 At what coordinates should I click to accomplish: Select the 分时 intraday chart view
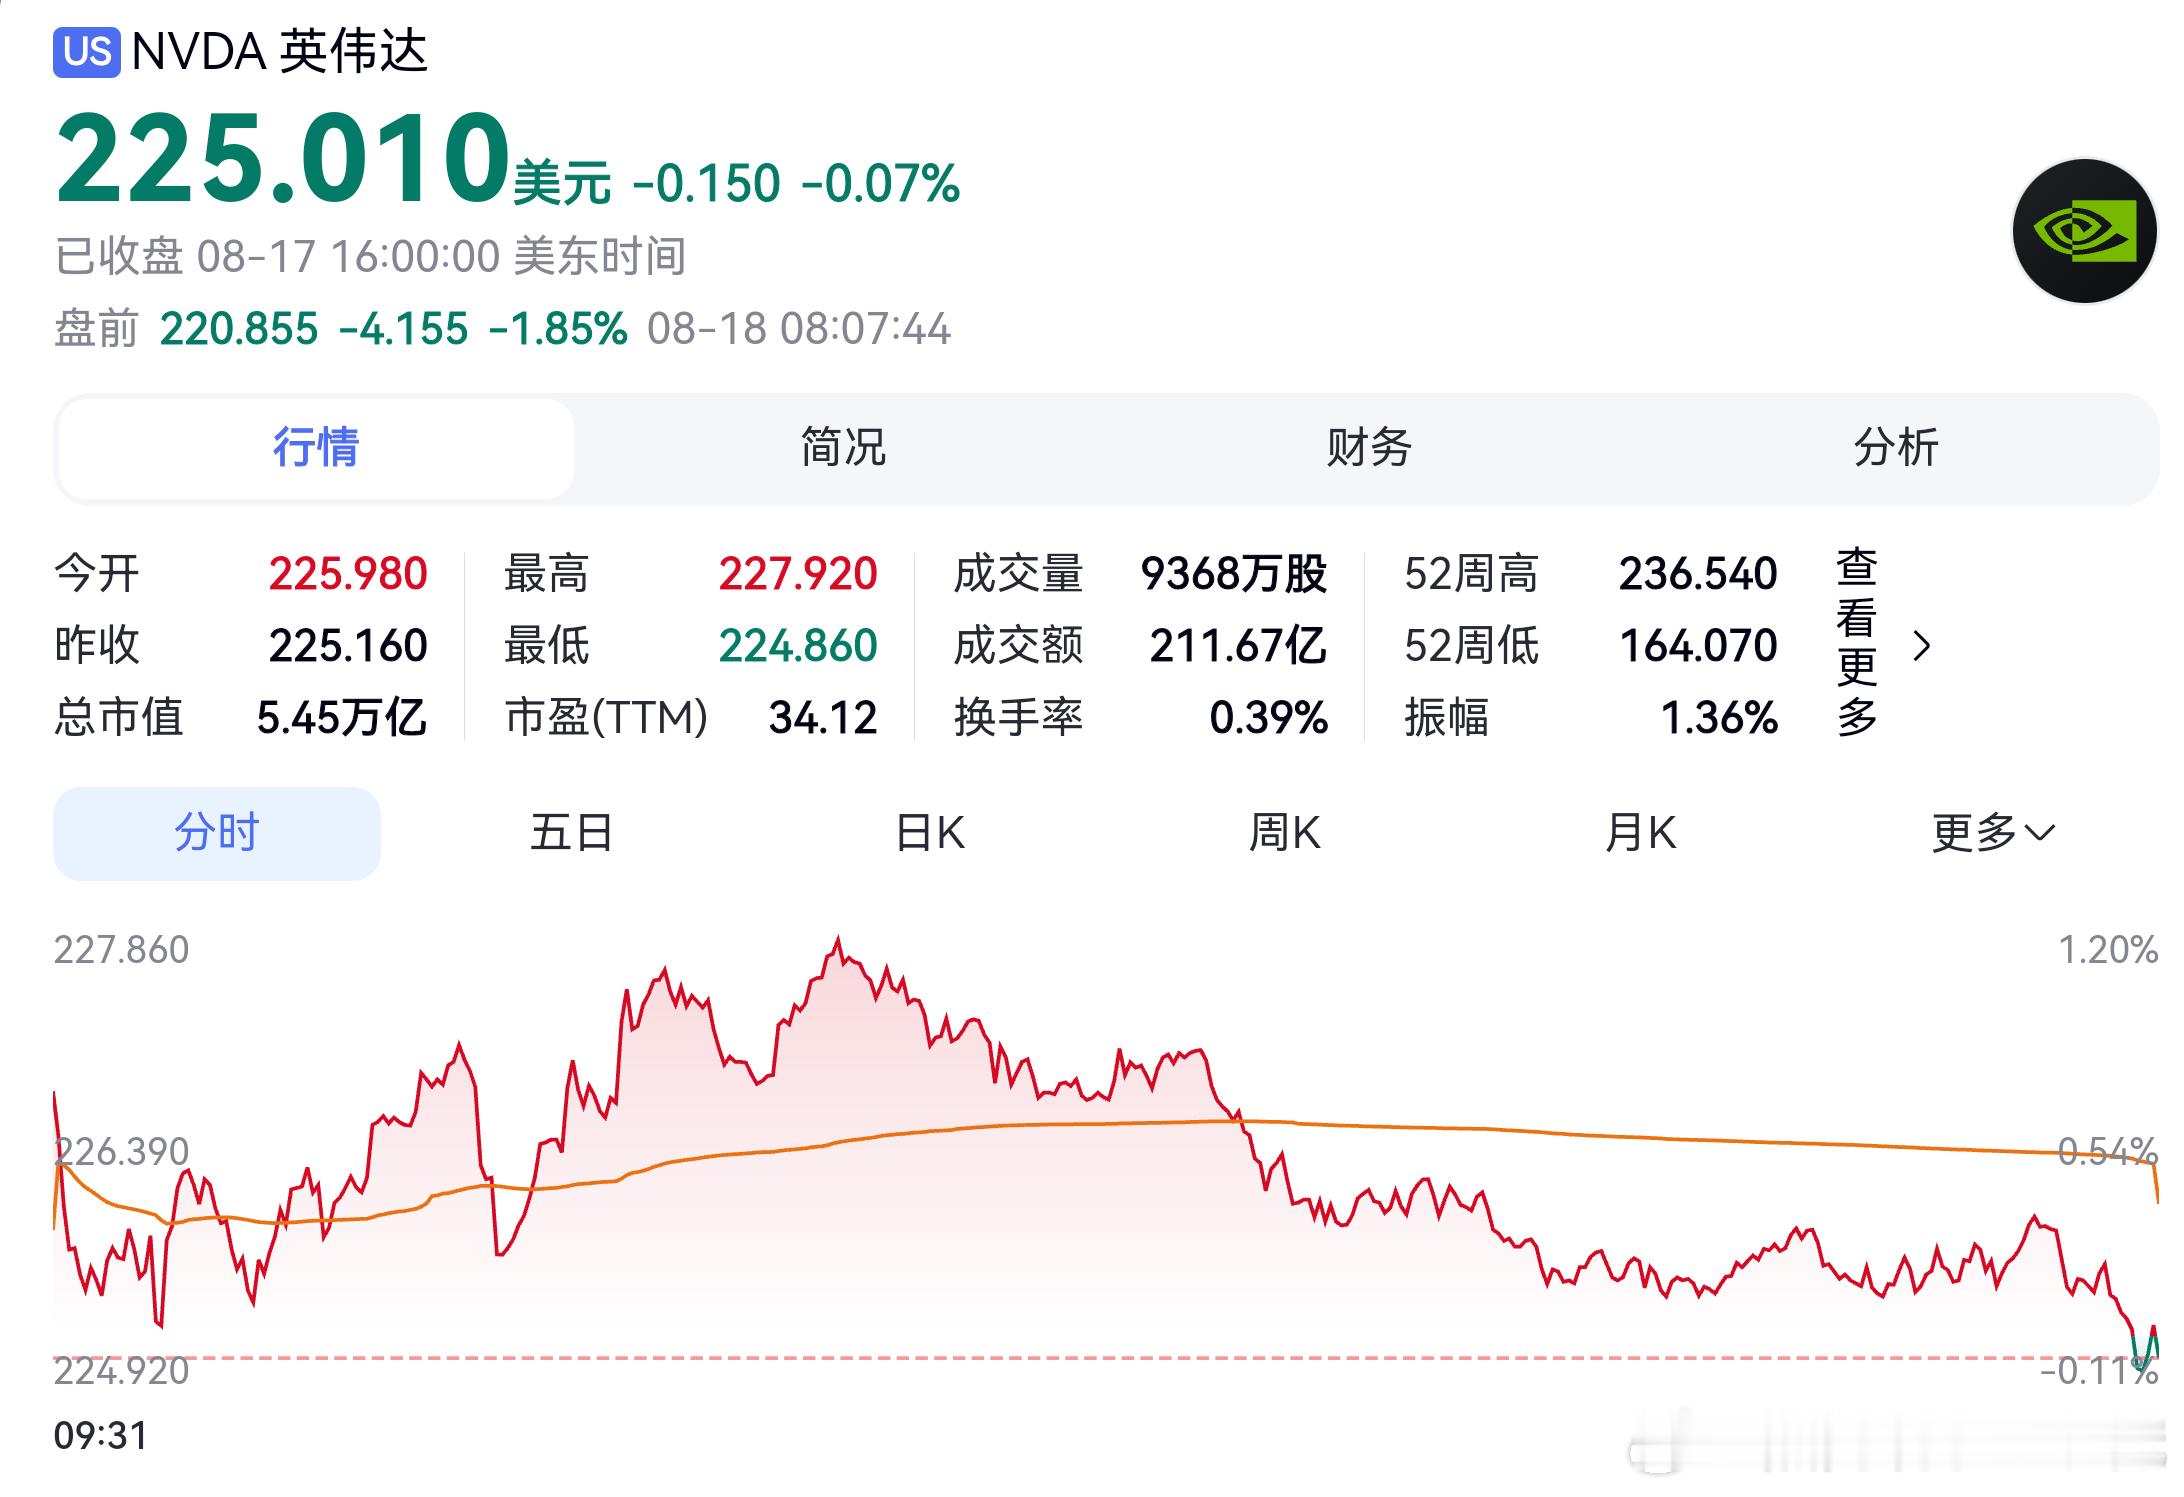click(217, 833)
